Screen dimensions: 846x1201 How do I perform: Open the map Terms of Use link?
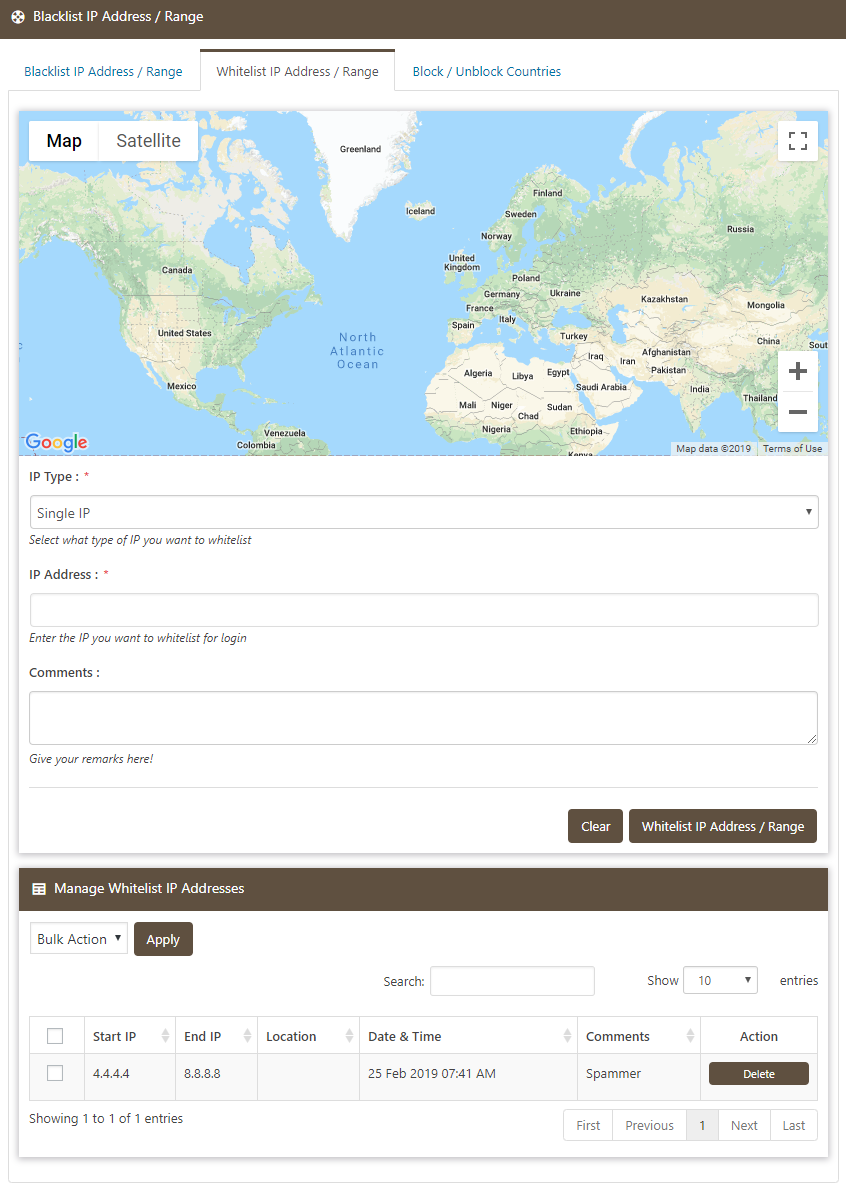coord(792,449)
